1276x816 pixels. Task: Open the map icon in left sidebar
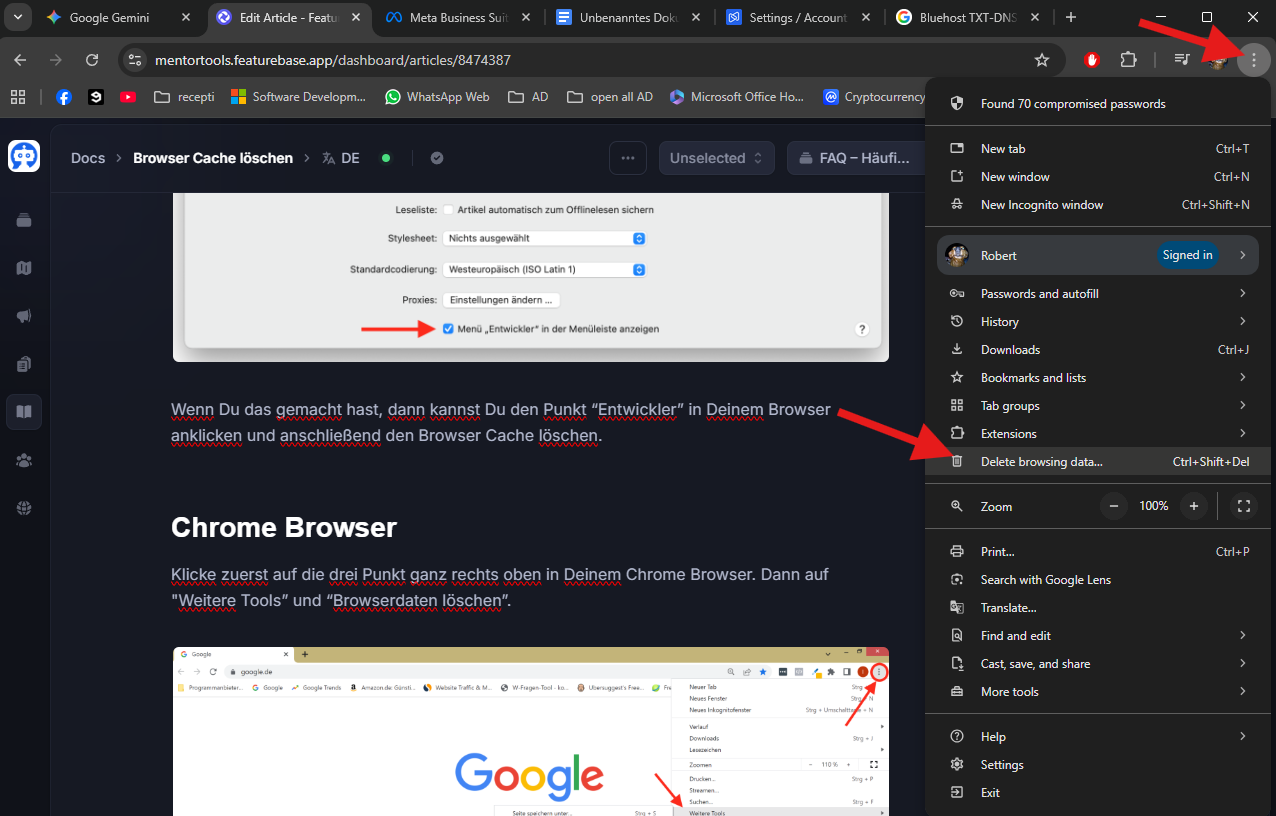pos(24,268)
